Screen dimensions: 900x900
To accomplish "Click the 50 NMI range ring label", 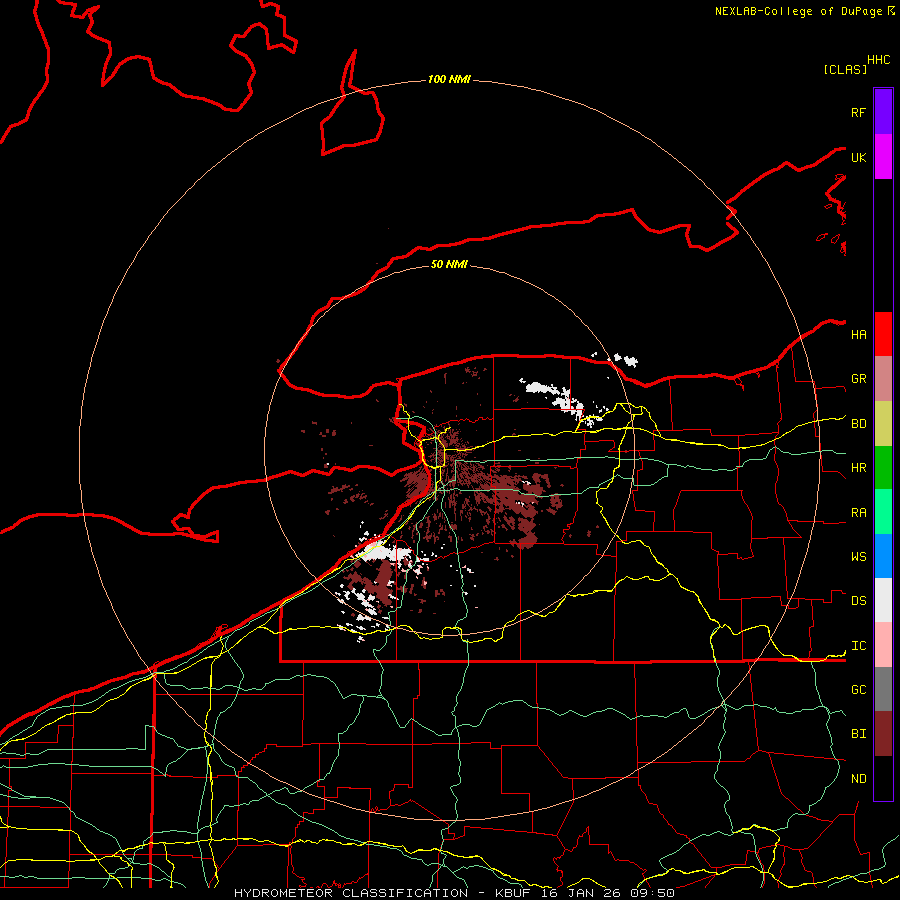I will coord(449,264).
